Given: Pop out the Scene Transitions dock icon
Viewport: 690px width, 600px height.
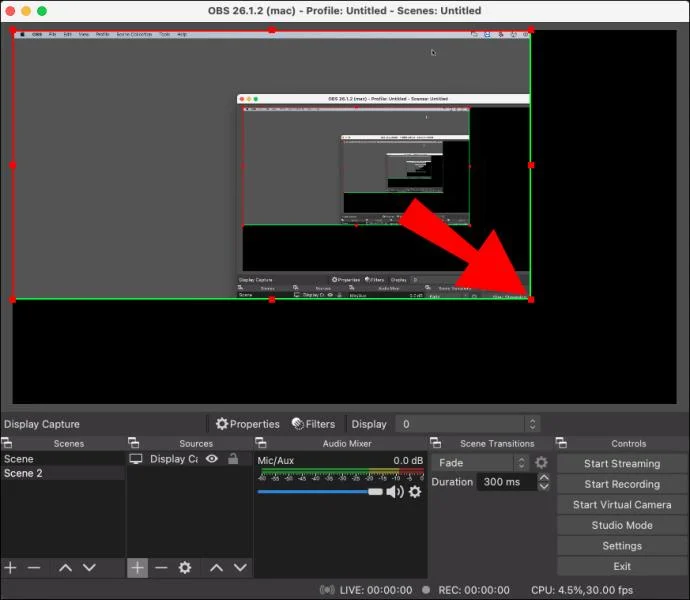Looking at the screenshot, I should pyautogui.click(x=435, y=442).
